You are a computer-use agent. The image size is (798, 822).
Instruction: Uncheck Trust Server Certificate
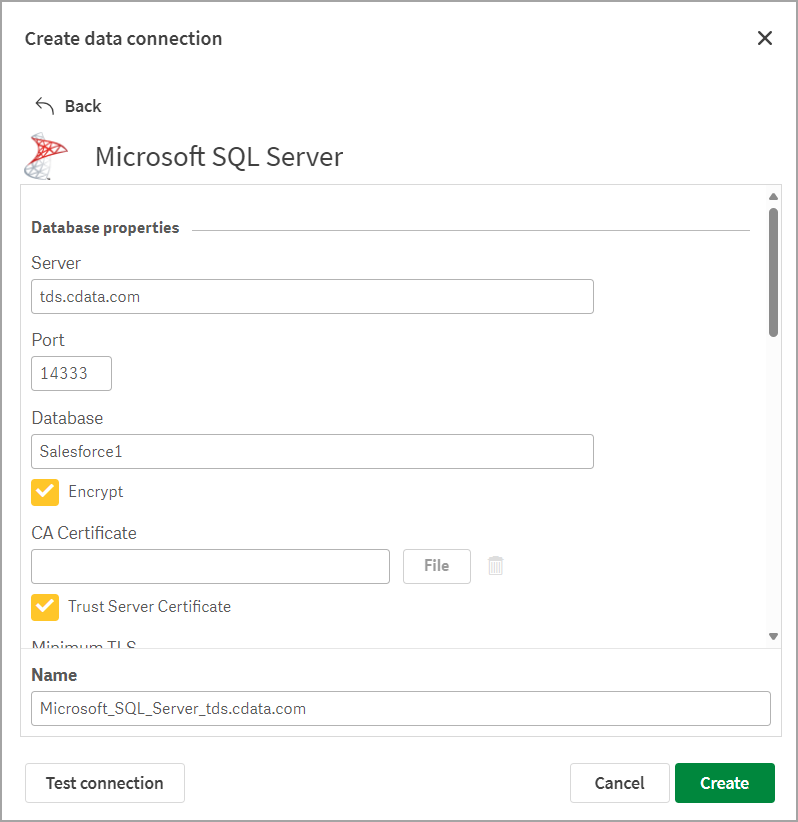tap(44, 607)
